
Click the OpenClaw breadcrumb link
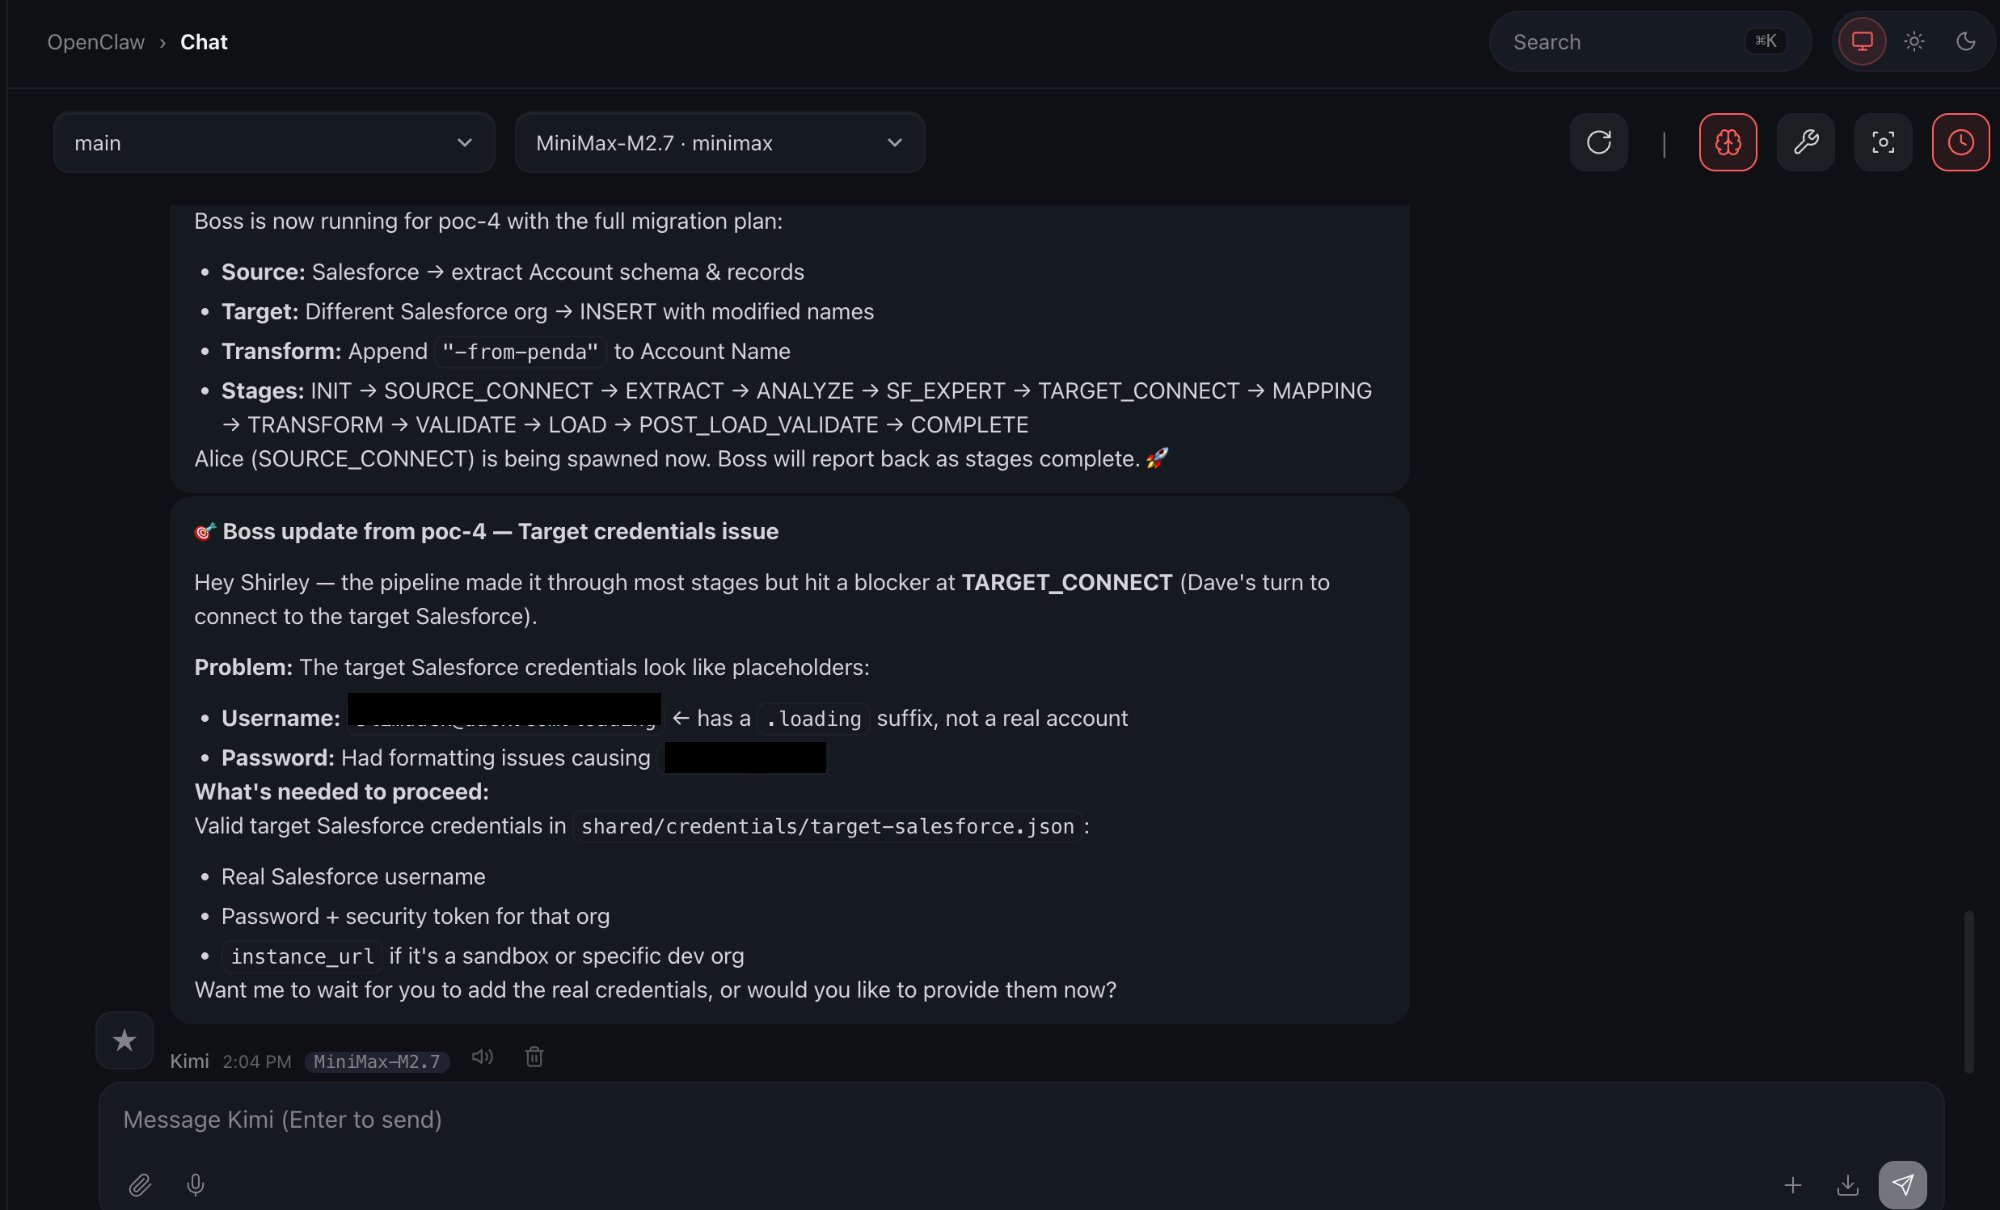[x=96, y=42]
